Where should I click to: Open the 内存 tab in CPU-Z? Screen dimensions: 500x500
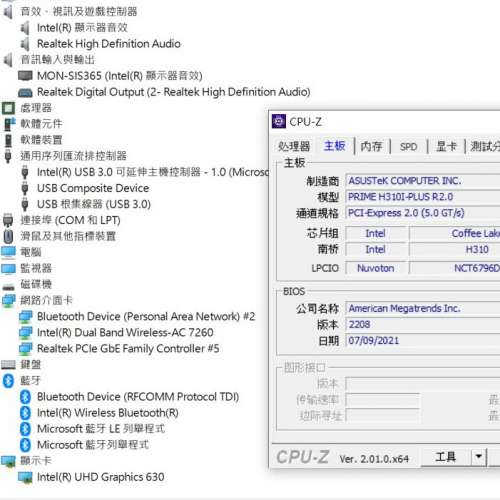[371, 146]
